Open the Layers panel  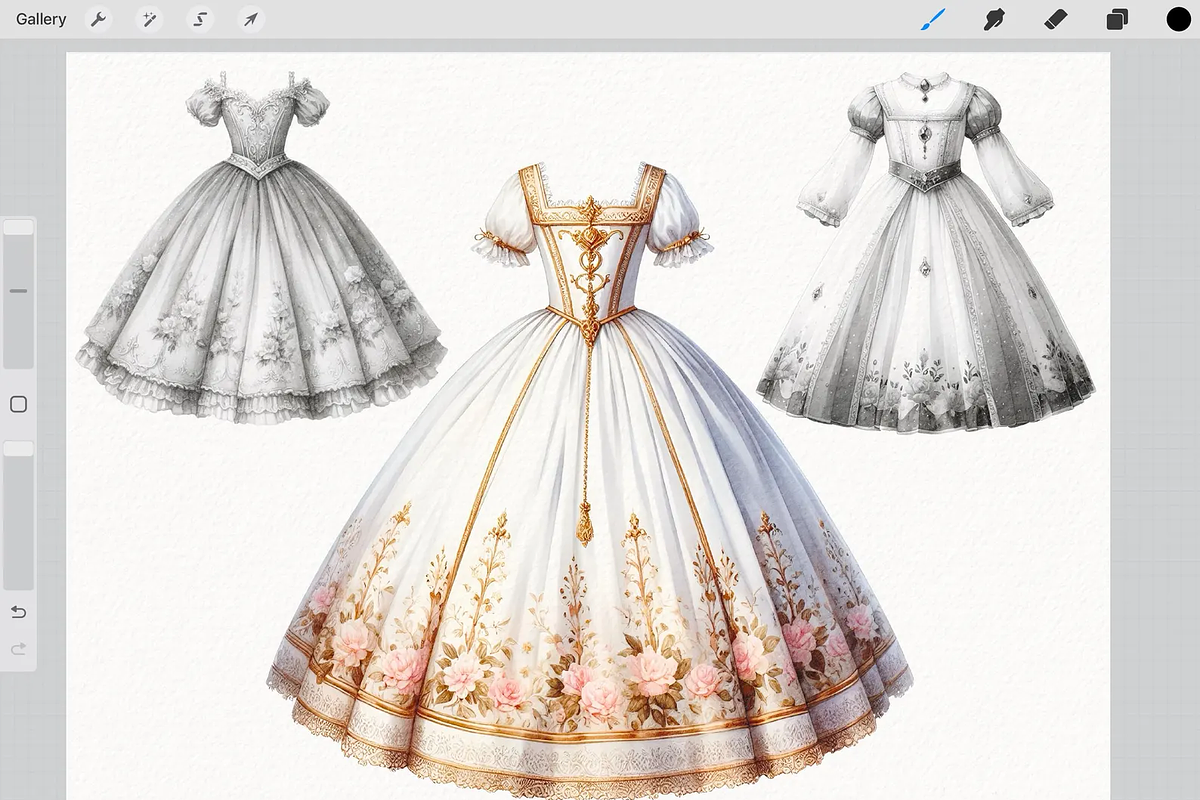point(1117,19)
